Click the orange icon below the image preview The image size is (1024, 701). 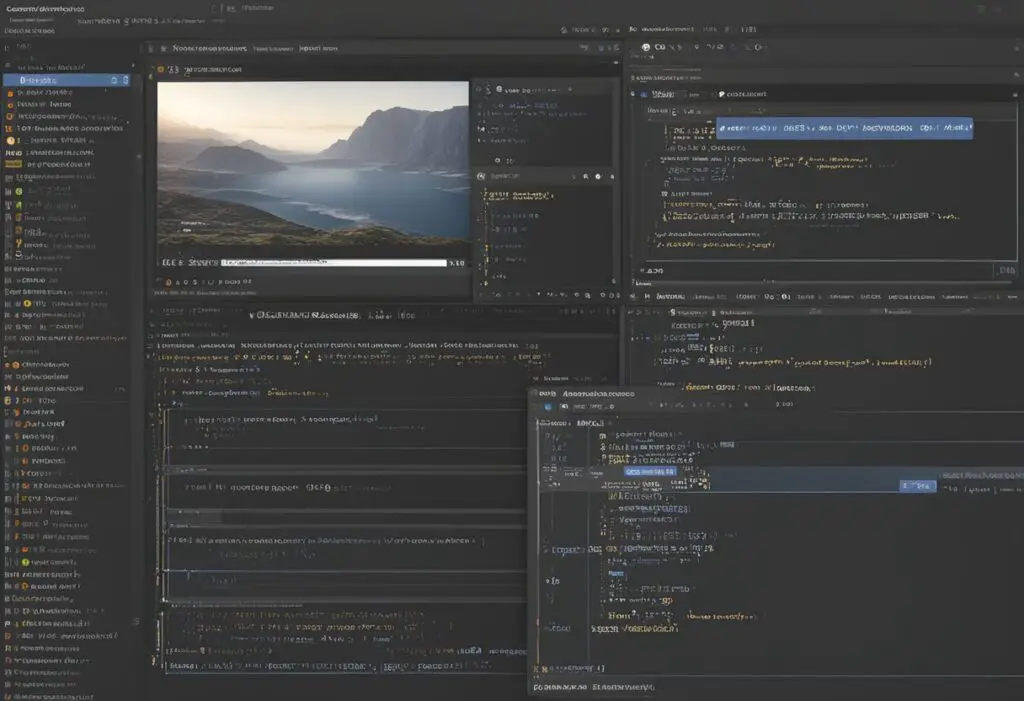168,282
